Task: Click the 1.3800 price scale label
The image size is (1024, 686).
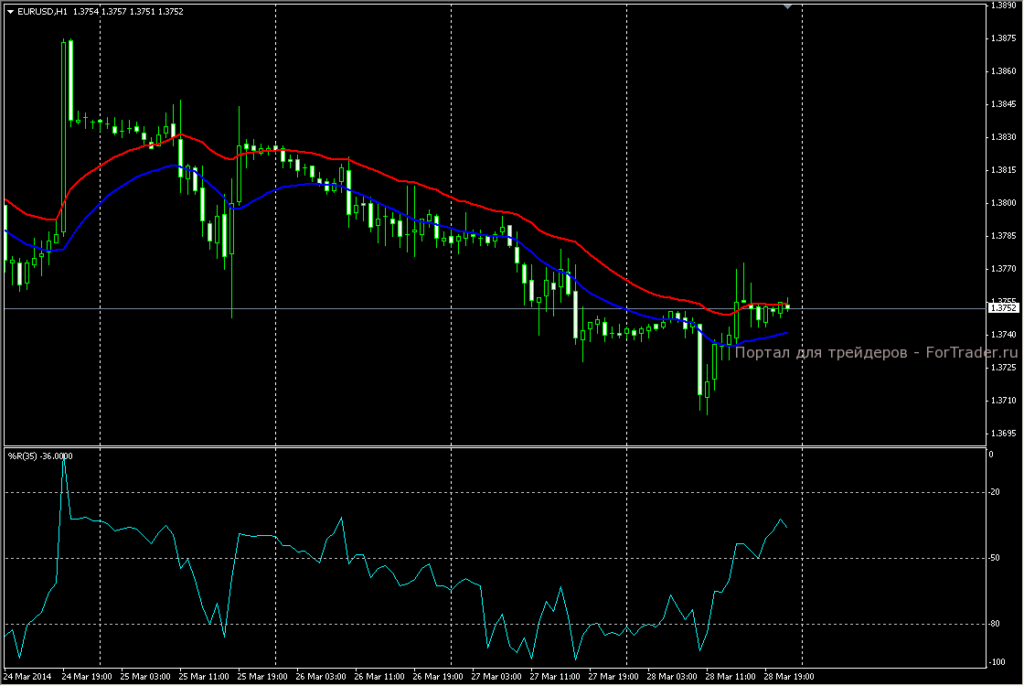Action: click(x=1002, y=203)
